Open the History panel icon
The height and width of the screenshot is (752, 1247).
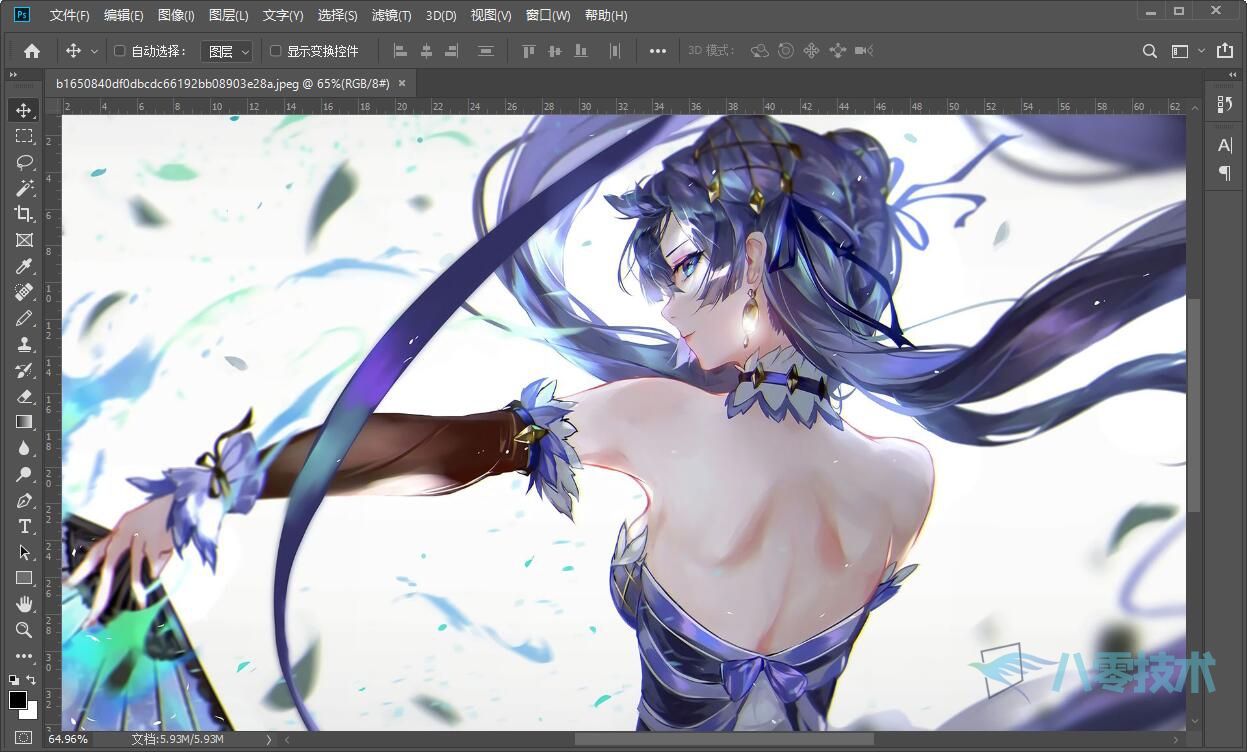click(1225, 104)
